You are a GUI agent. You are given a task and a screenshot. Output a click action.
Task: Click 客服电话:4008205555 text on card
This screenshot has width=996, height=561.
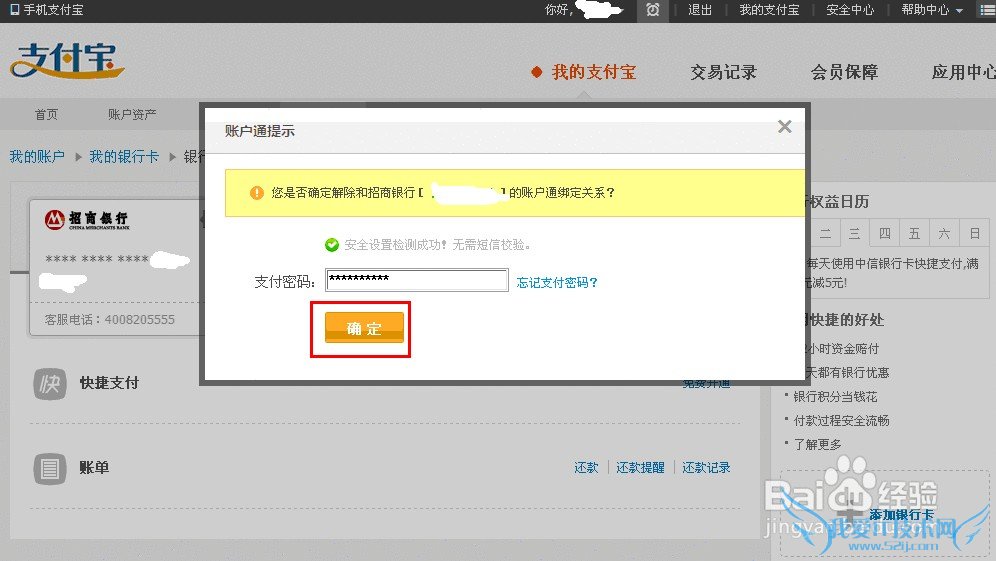click(x=109, y=320)
